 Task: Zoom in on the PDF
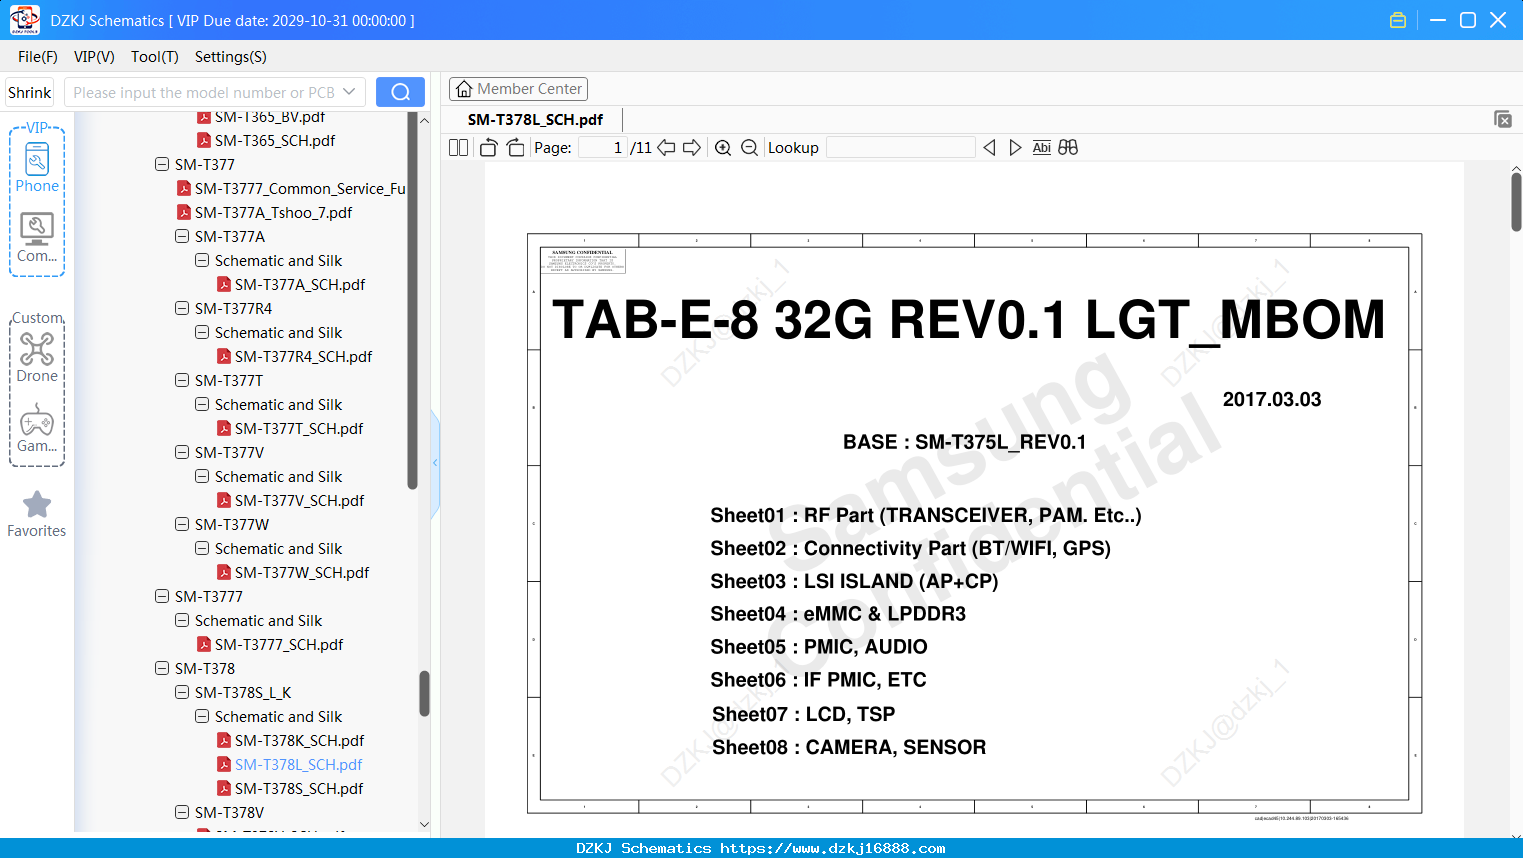click(723, 148)
